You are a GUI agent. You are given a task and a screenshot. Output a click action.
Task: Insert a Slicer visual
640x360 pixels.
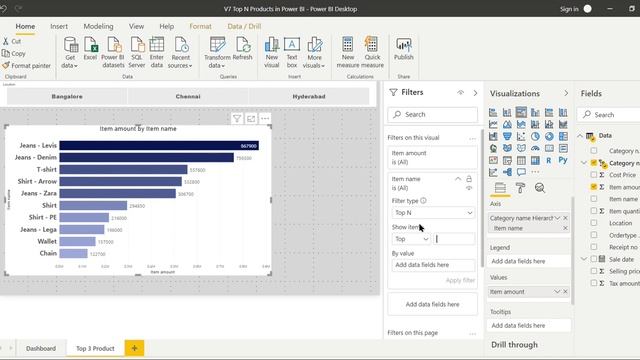[507, 160]
